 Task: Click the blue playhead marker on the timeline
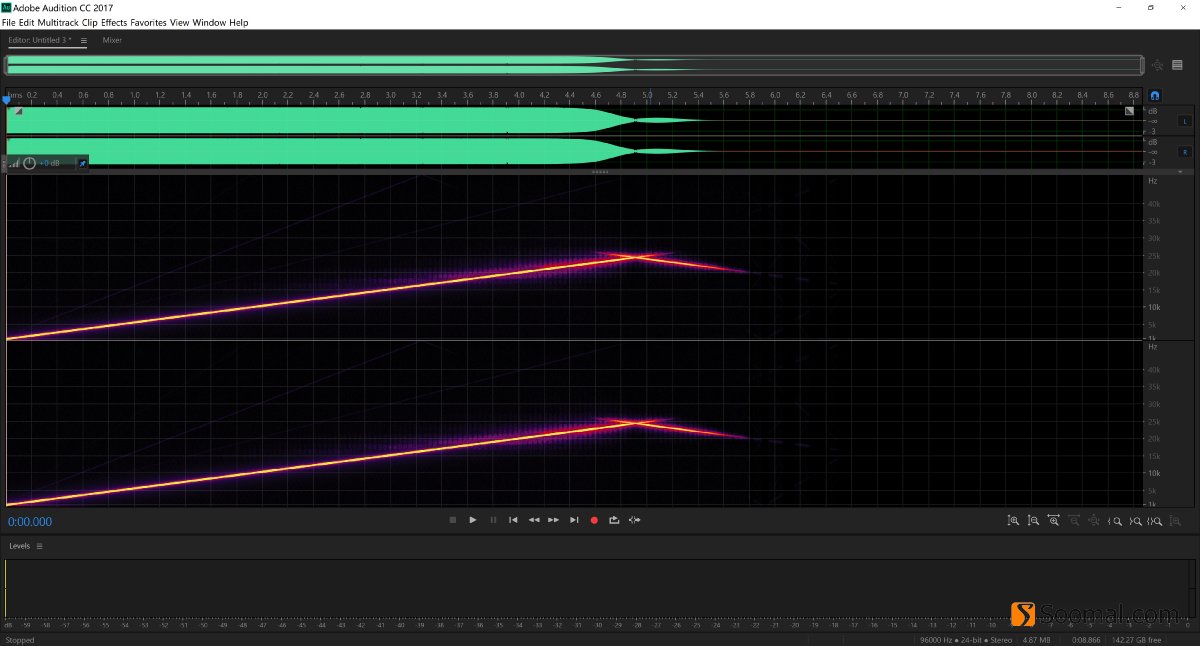click(x=7, y=100)
